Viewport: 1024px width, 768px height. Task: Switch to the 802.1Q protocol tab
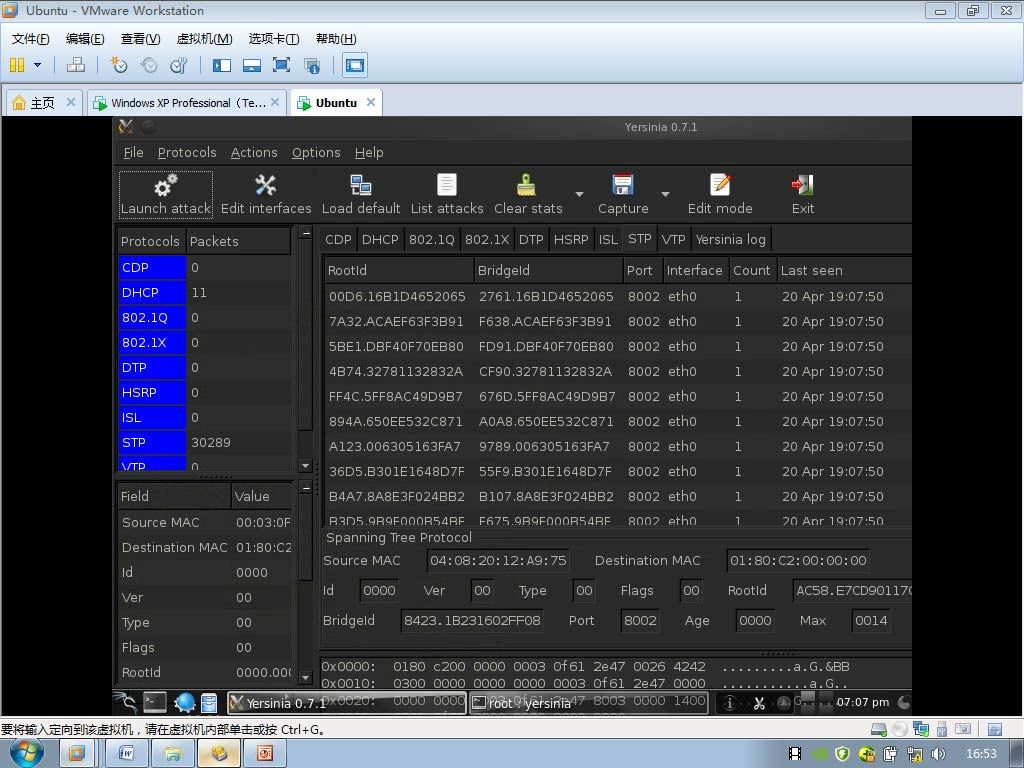[x=432, y=240]
